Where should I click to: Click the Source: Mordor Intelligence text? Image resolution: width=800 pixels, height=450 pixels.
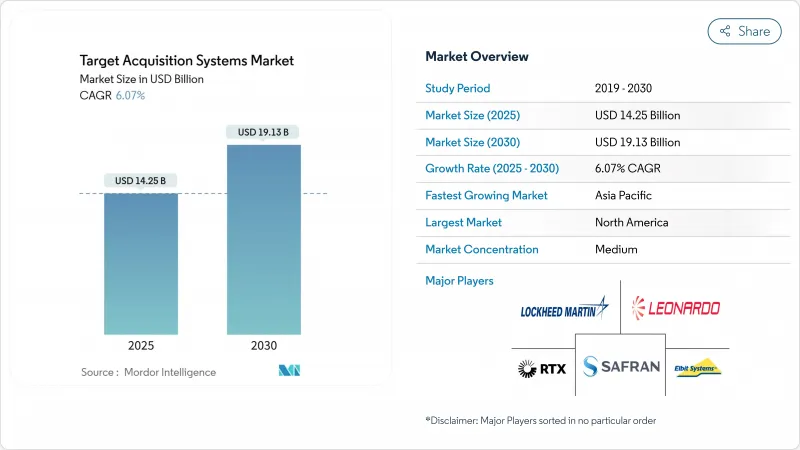pyautogui.click(x=148, y=372)
